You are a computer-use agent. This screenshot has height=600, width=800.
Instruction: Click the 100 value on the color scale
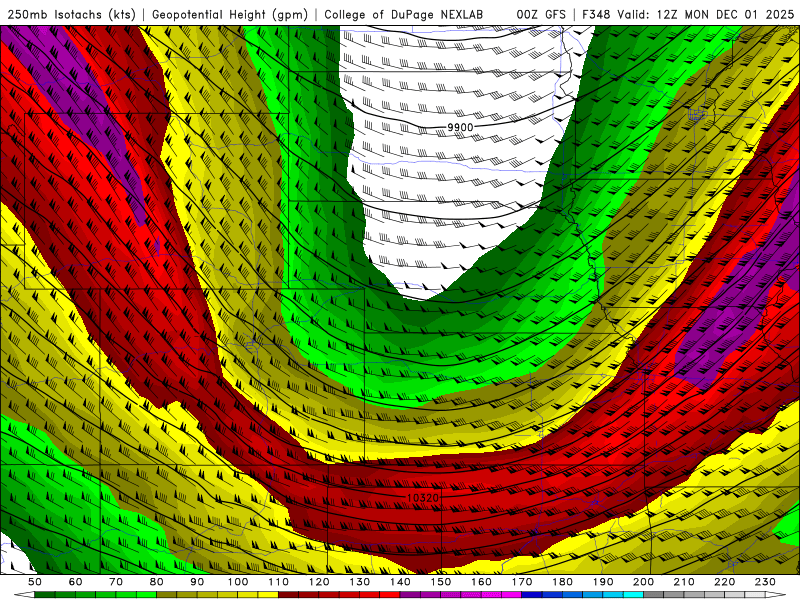(x=238, y=582)
